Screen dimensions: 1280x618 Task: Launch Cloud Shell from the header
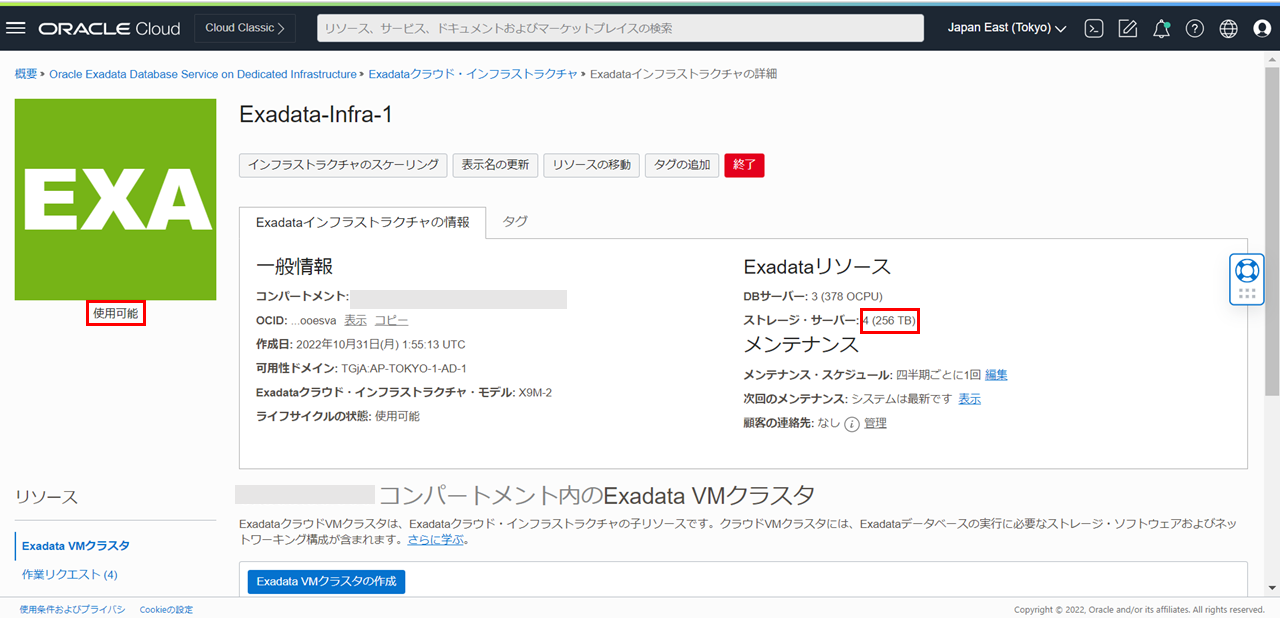point(1094,28)
